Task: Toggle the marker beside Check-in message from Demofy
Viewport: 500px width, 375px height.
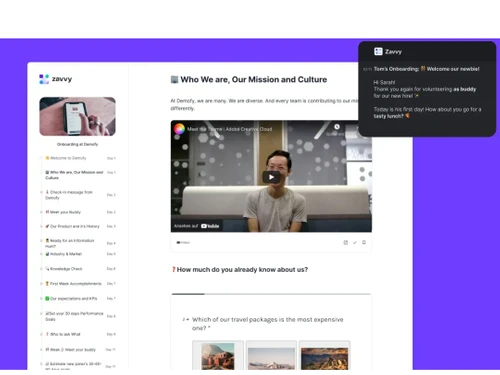Action: pos(41,192)
